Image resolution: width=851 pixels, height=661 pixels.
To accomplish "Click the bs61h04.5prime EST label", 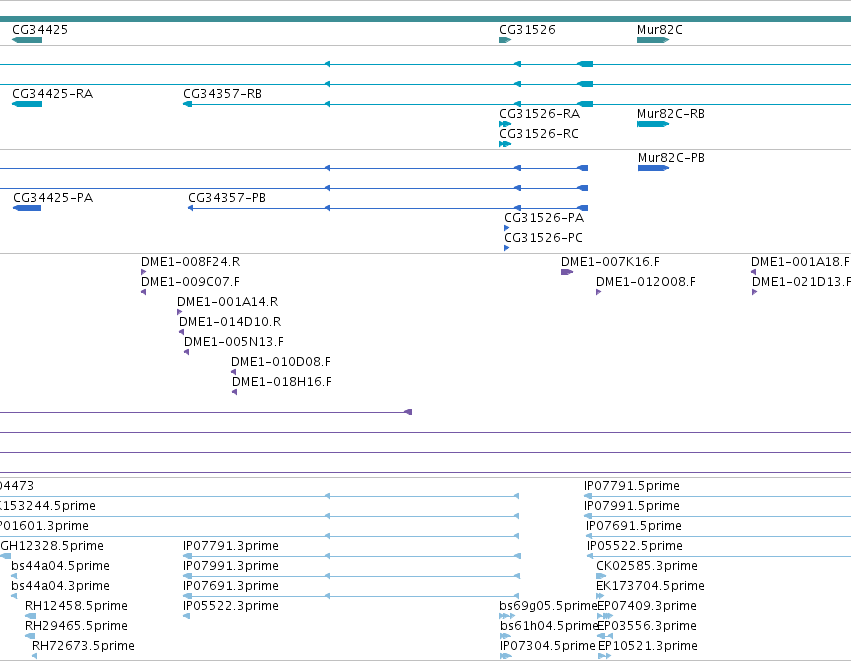I will point(549,627).
